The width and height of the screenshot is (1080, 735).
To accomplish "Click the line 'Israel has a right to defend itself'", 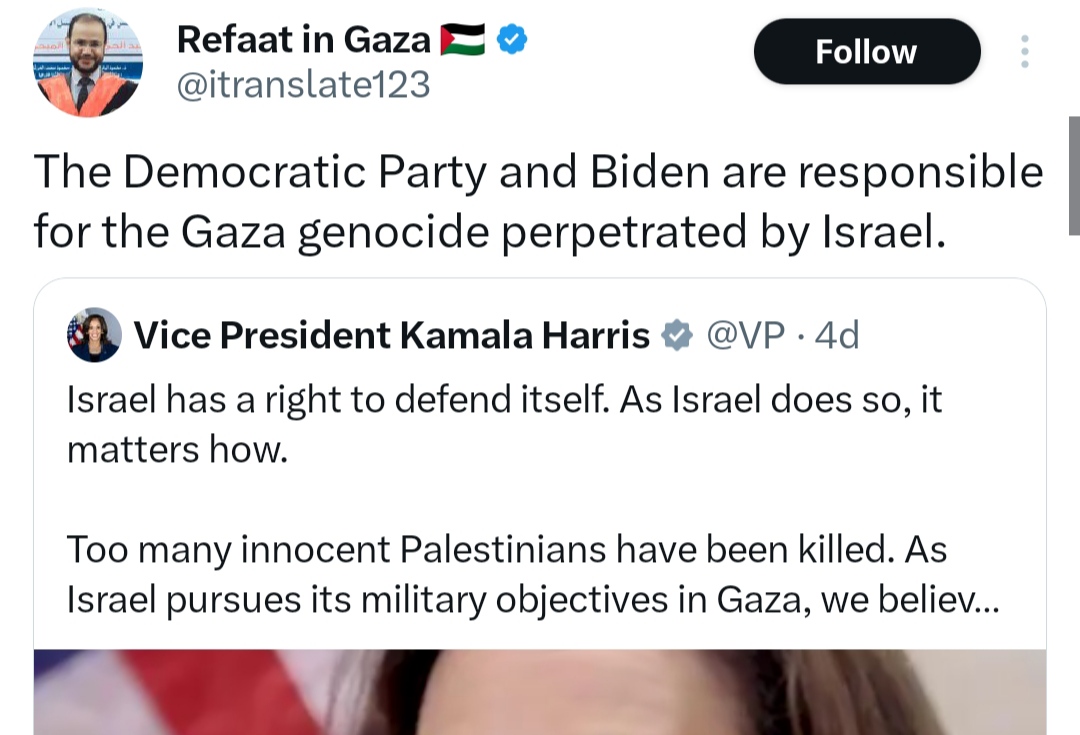I will pyautogui.click(x=340, y=400).
